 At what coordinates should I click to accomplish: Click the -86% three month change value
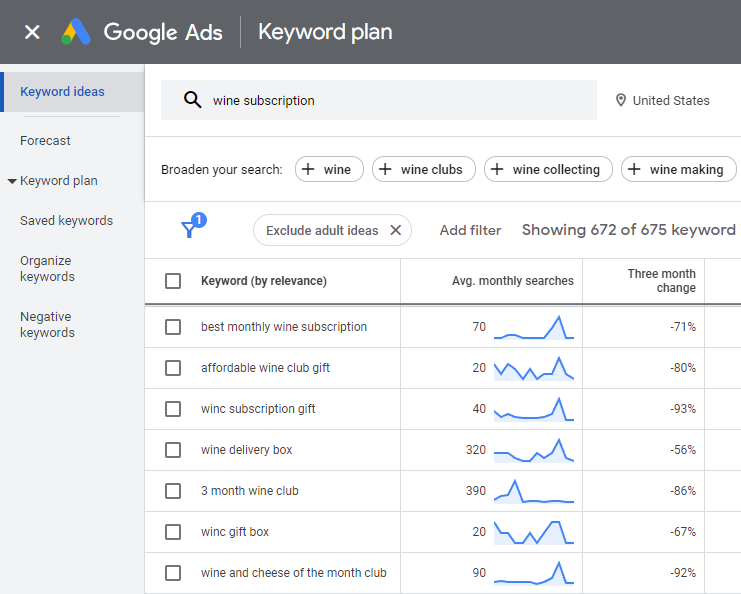[683, 491]
